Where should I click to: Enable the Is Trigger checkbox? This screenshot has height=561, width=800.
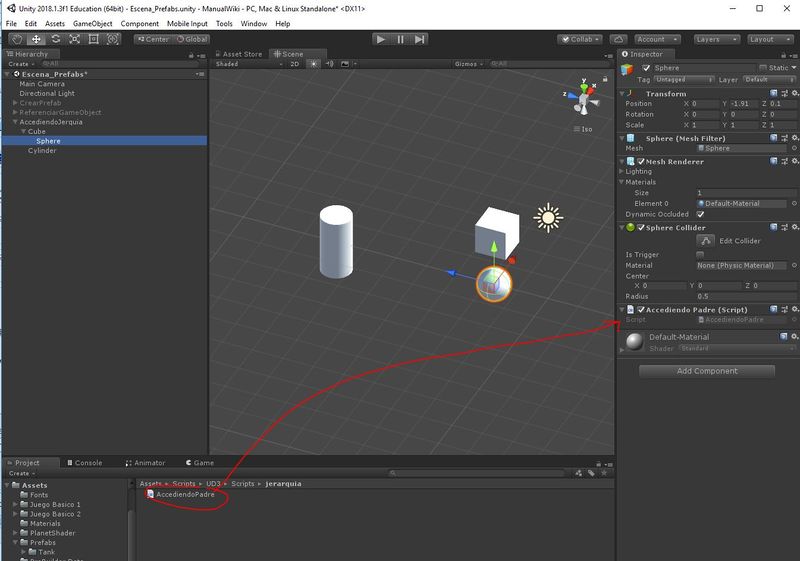tap(700, 254)
